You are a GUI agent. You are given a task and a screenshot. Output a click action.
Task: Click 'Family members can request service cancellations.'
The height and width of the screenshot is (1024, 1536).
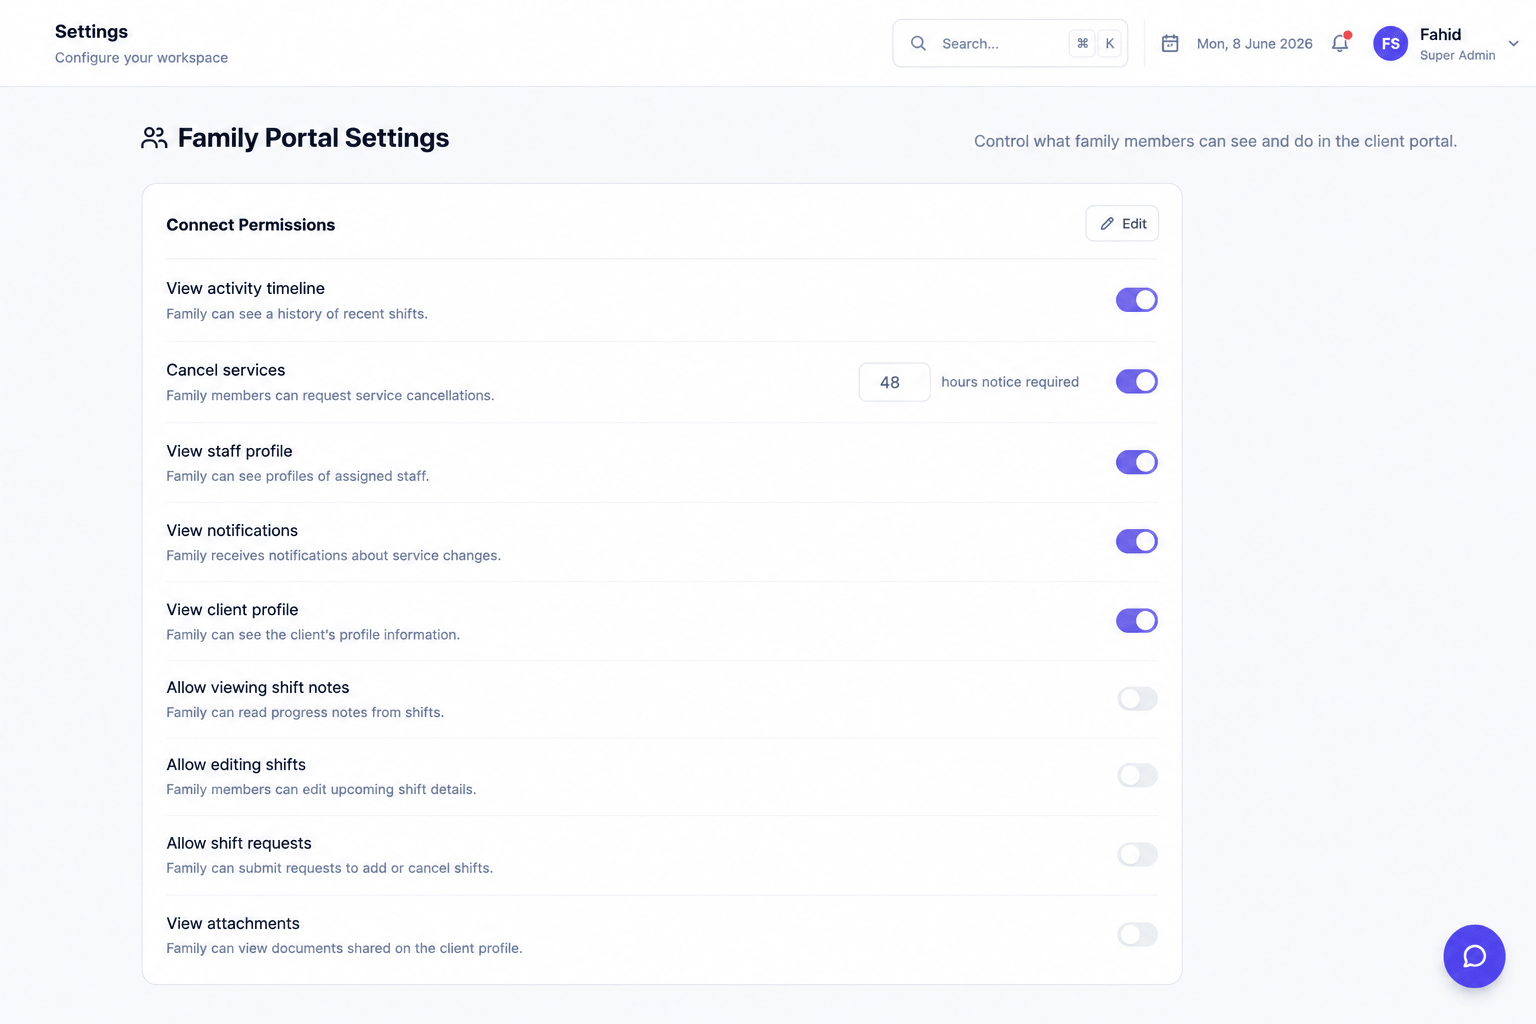click(330, 396)
